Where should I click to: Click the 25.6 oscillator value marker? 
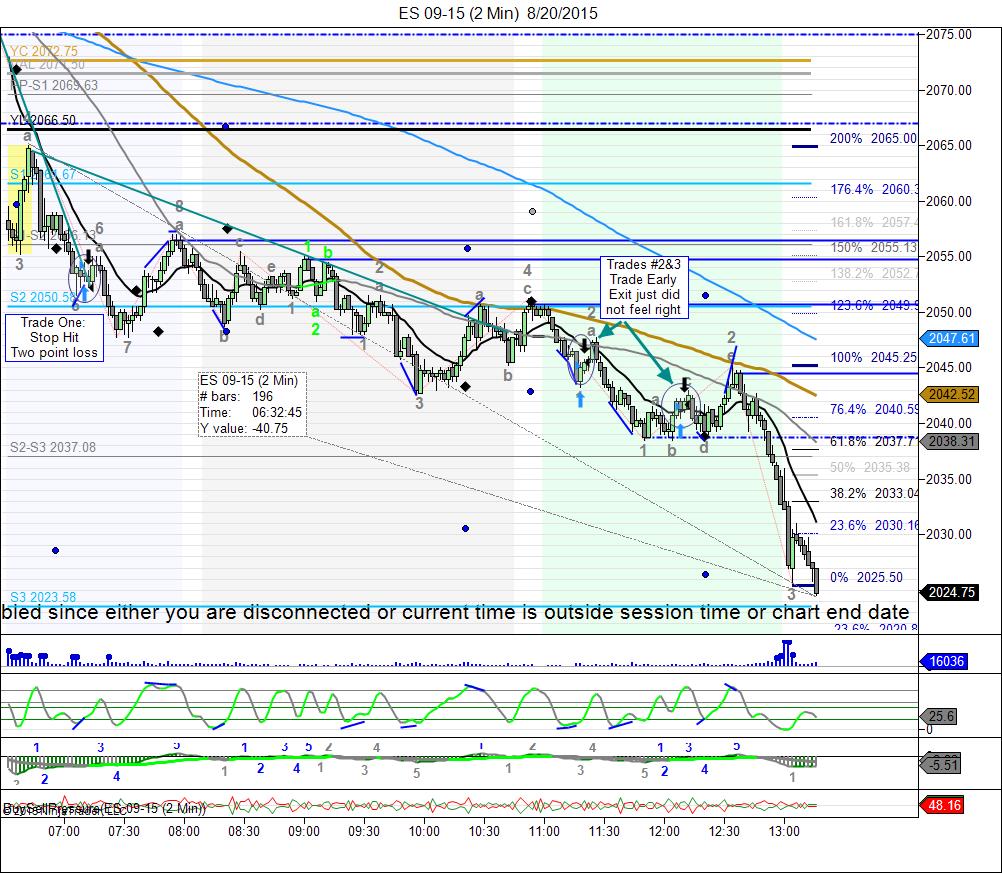(x=939, y=716)
